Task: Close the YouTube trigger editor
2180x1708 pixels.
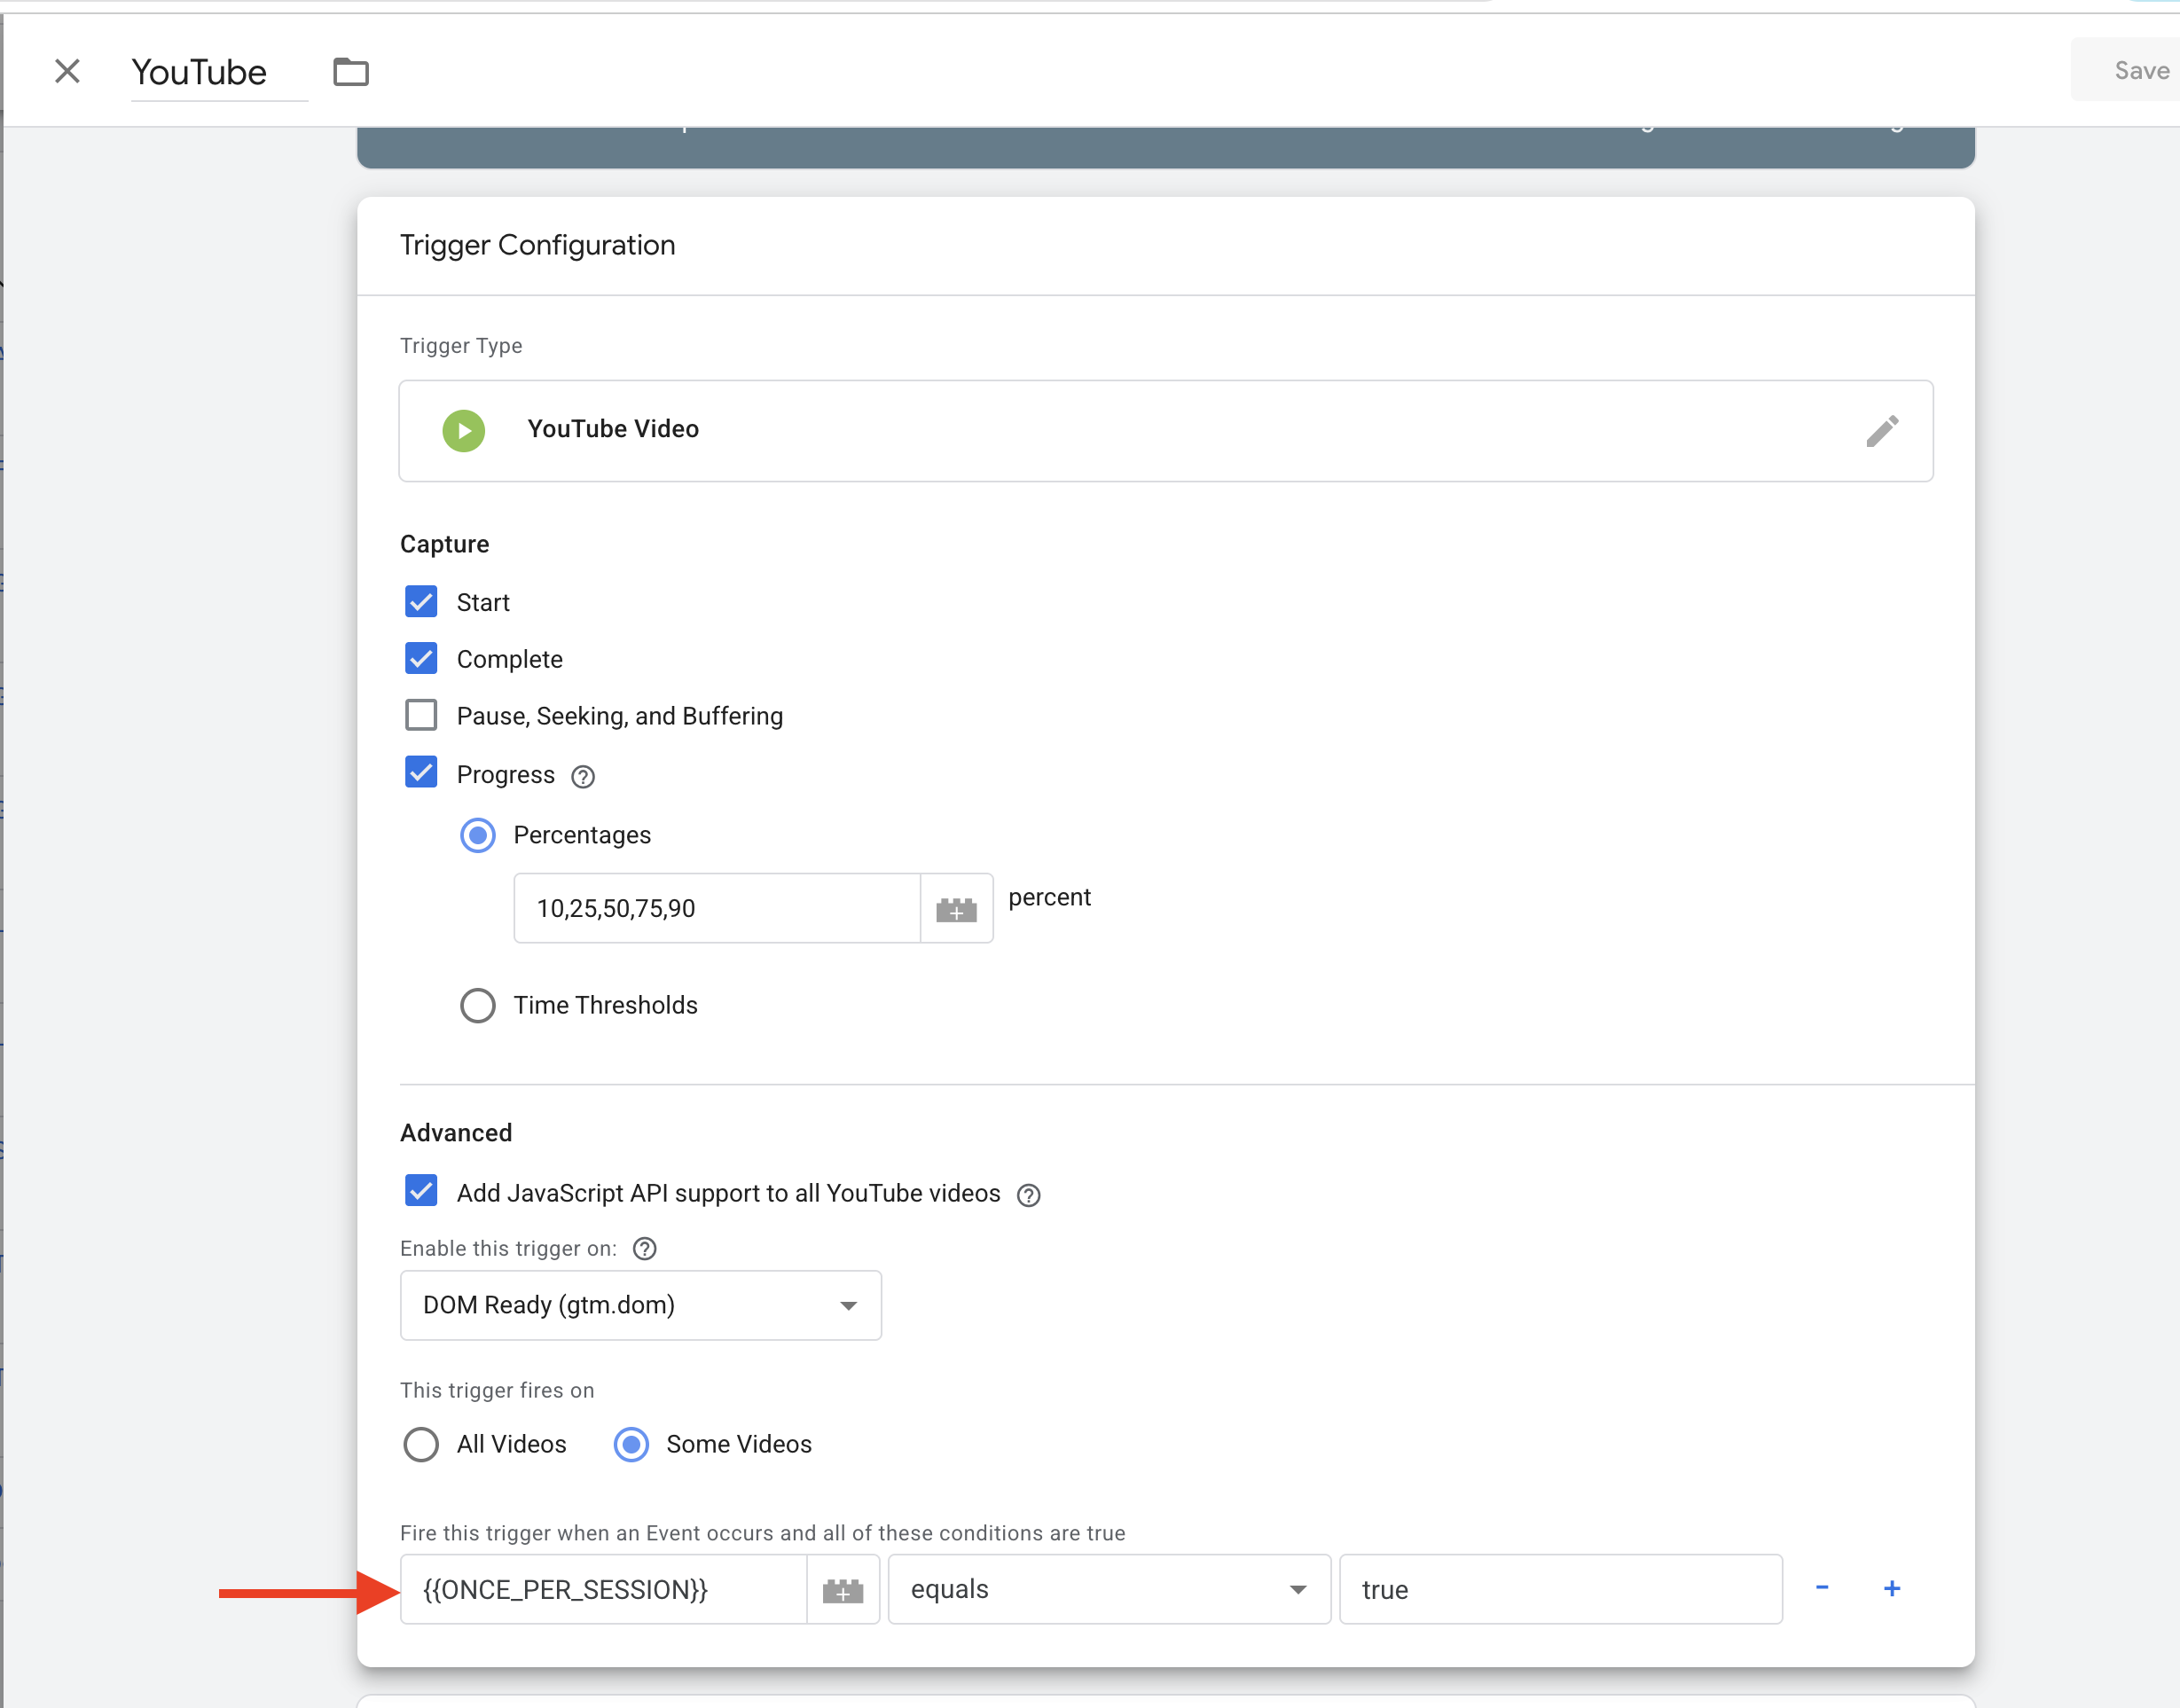Action: tap(67, 71)
